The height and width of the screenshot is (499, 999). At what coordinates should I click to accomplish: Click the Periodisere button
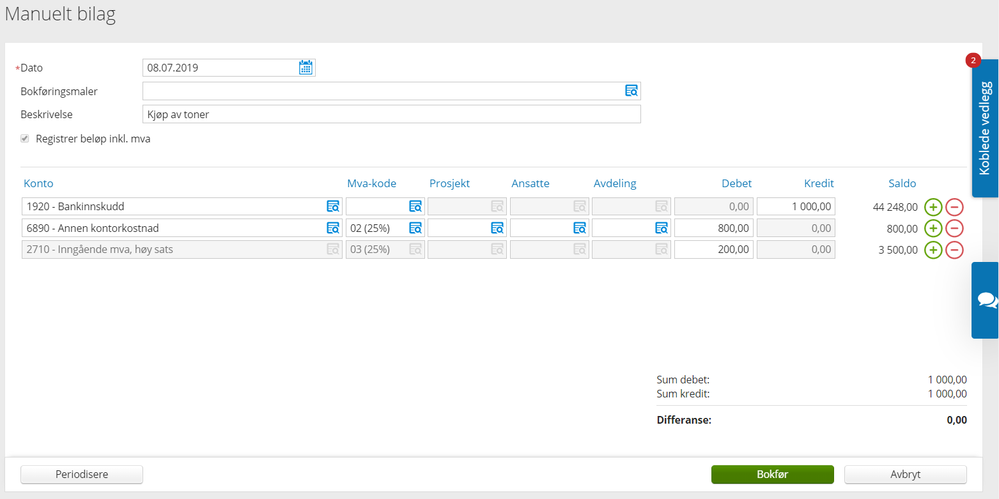82,474
